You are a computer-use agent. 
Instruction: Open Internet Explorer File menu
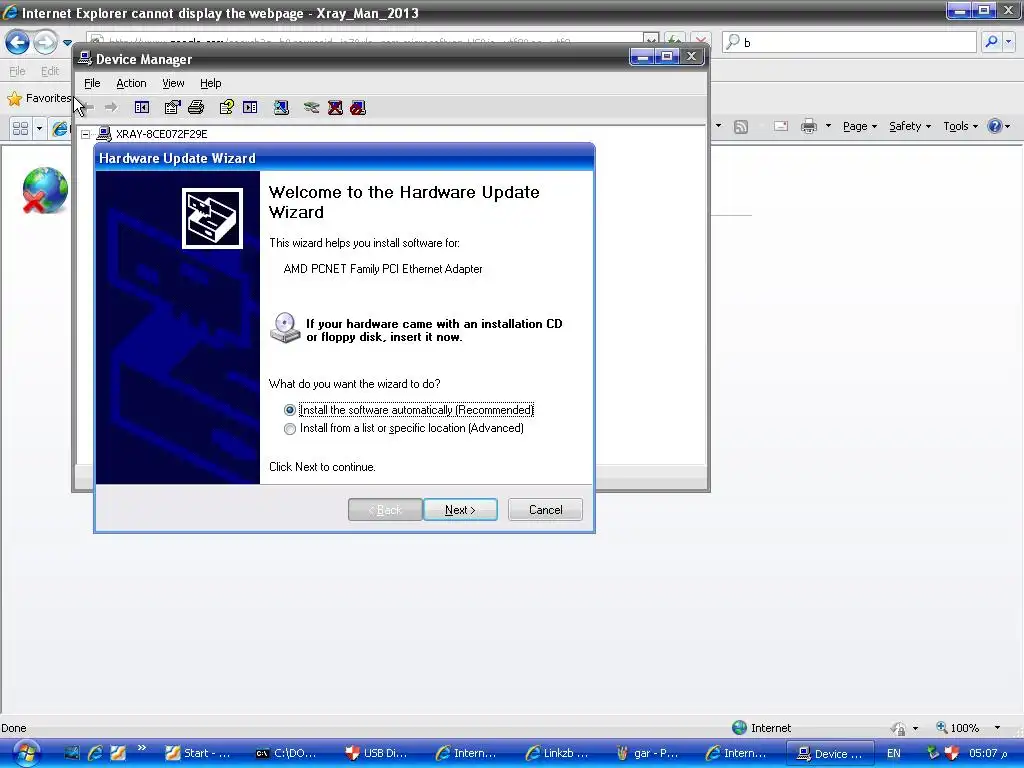(17, 71)
